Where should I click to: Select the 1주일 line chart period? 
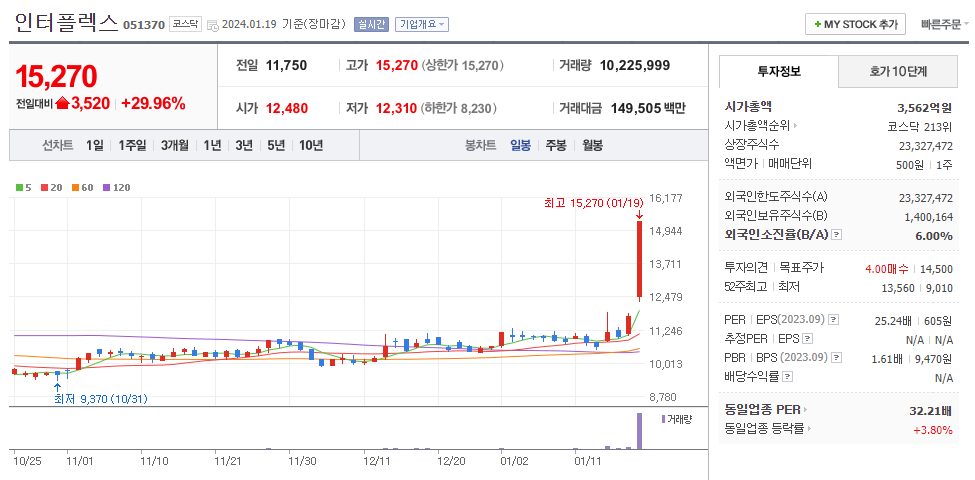click(x=132, y=145)
